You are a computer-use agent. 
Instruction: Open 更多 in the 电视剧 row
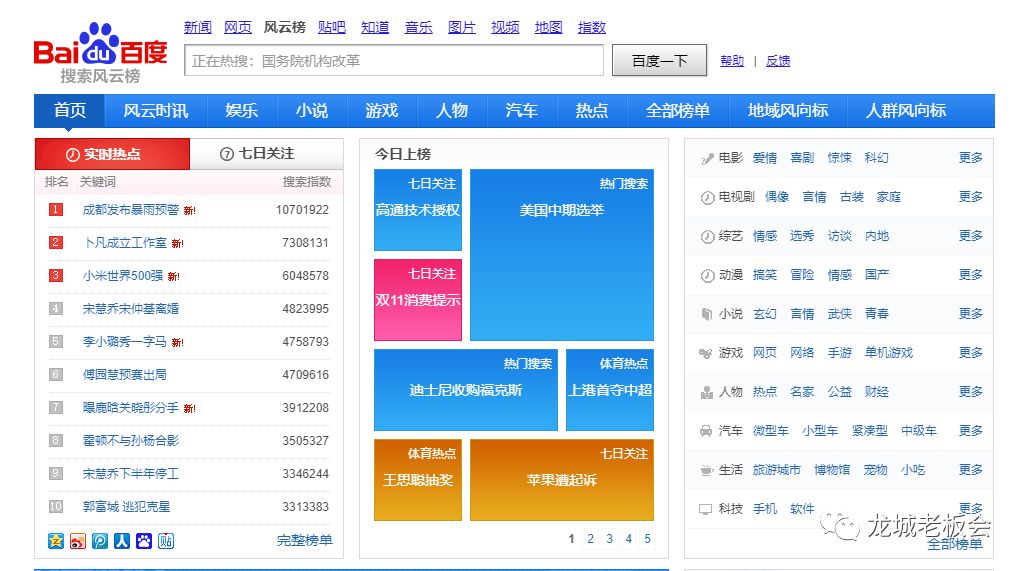point(971,197)
